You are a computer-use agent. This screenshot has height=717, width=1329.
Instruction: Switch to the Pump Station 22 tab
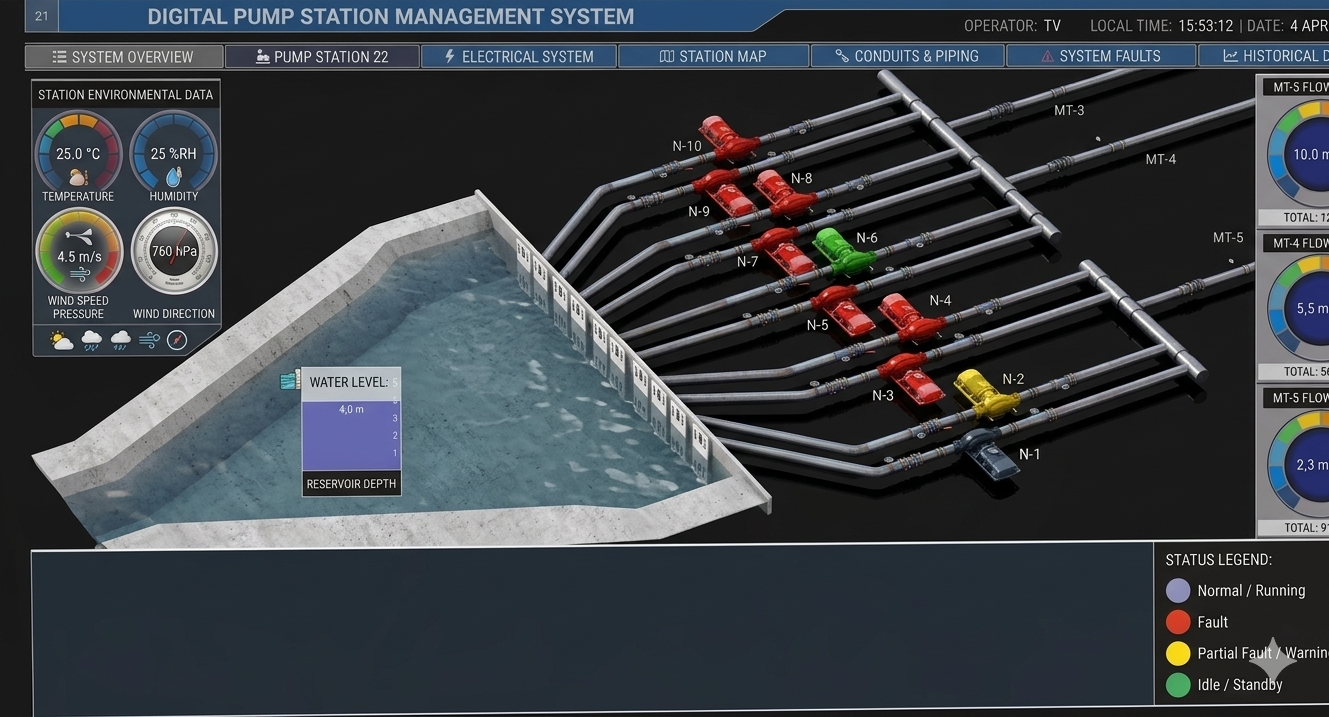coord(322,56)
